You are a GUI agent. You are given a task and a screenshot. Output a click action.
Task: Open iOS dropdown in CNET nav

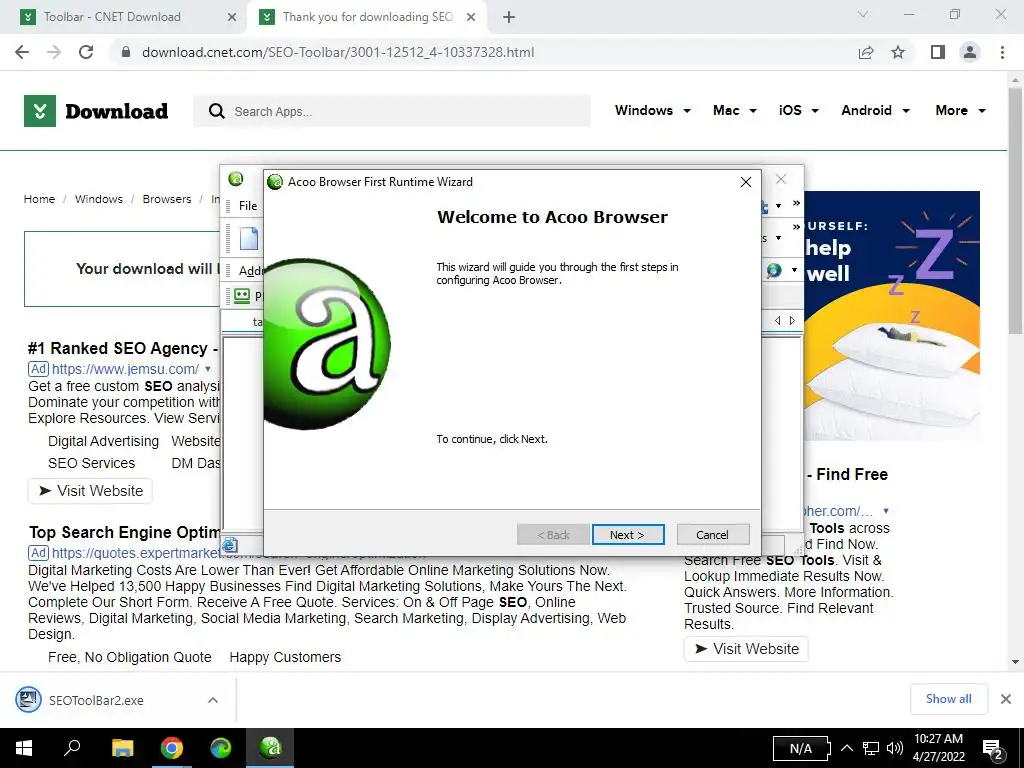coord(798,110)
